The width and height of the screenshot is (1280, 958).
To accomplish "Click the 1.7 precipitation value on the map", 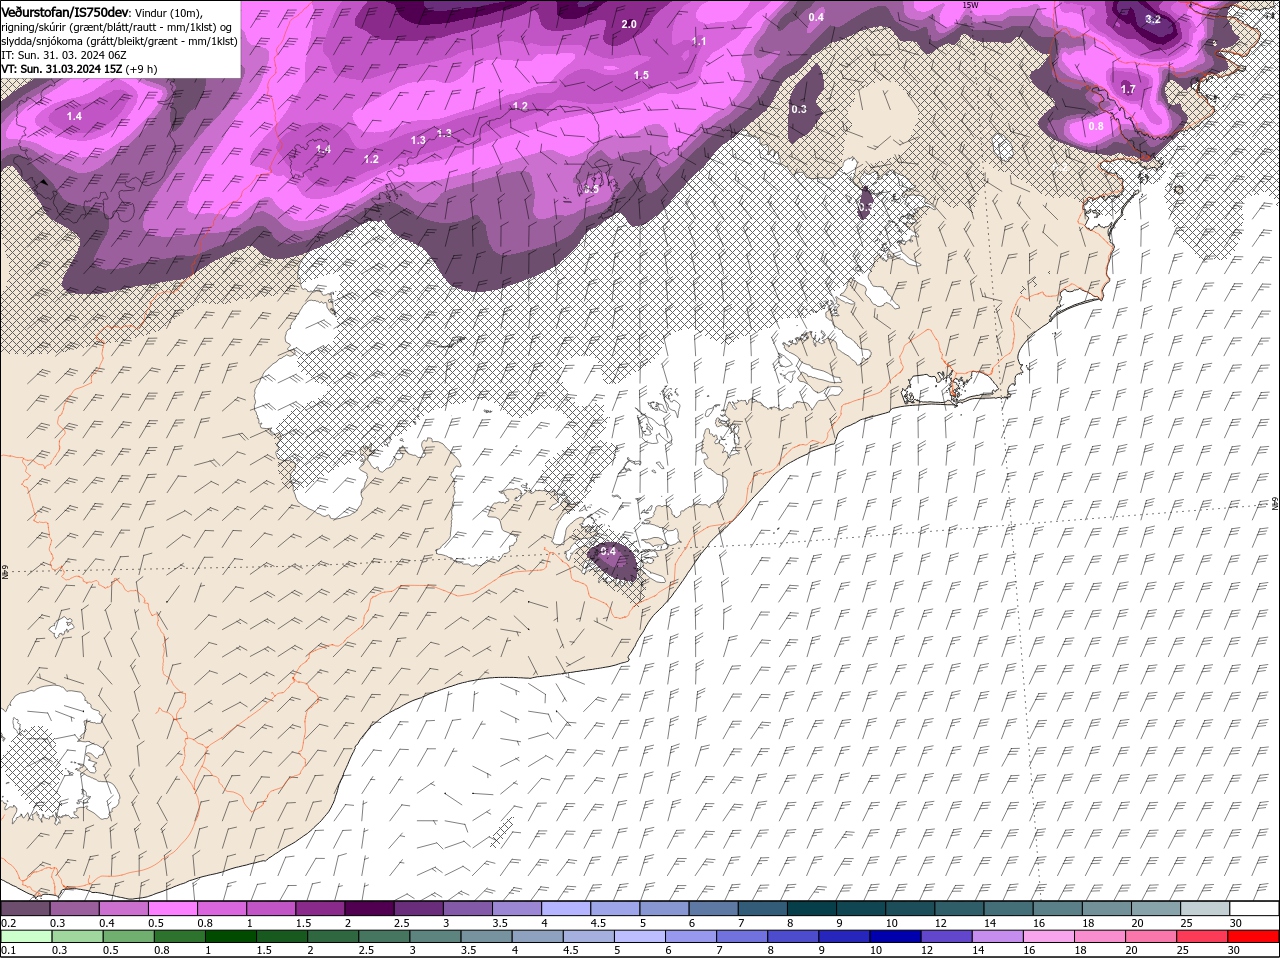I will [1128, 89].
